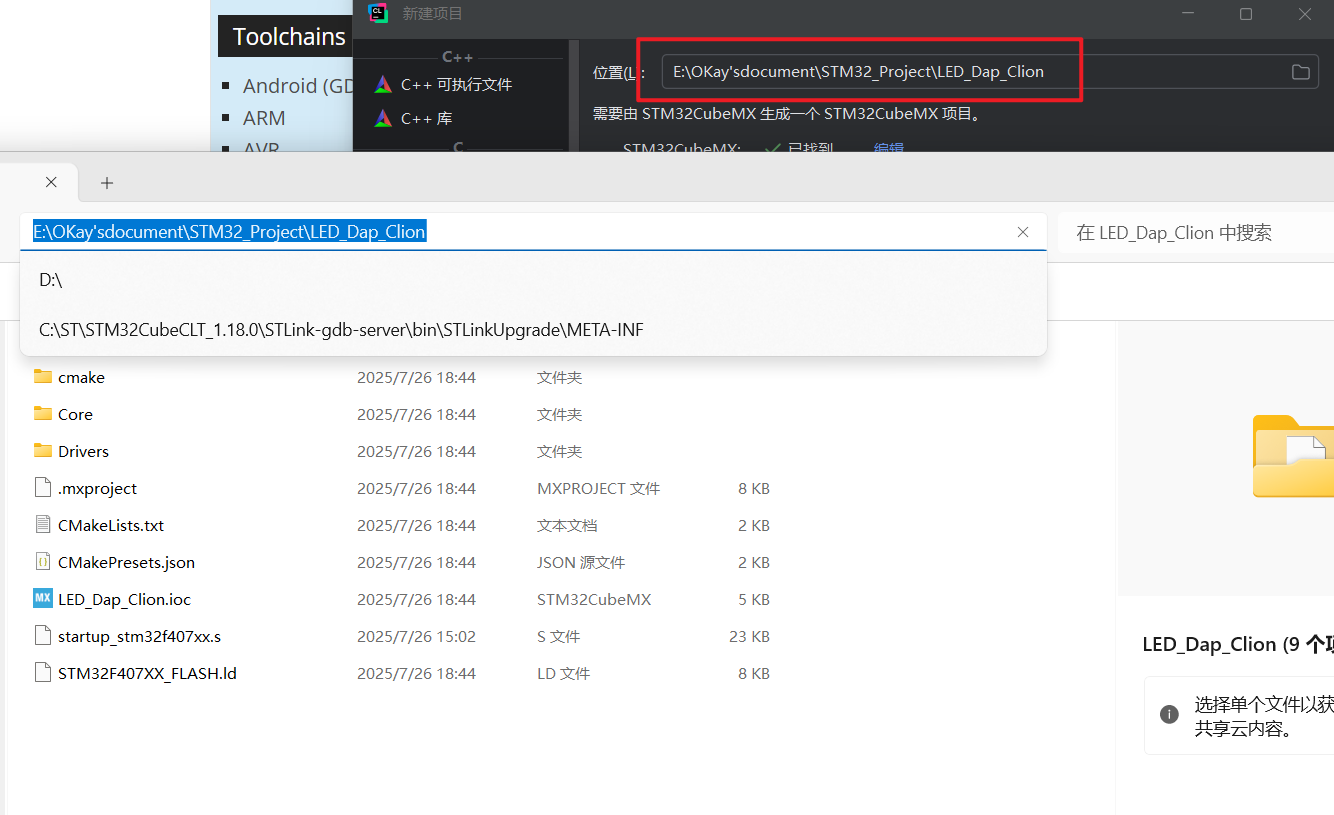Click the cmake folder icon
Viewport: 1334px width, 815px height.
click(x=42, y=377)
